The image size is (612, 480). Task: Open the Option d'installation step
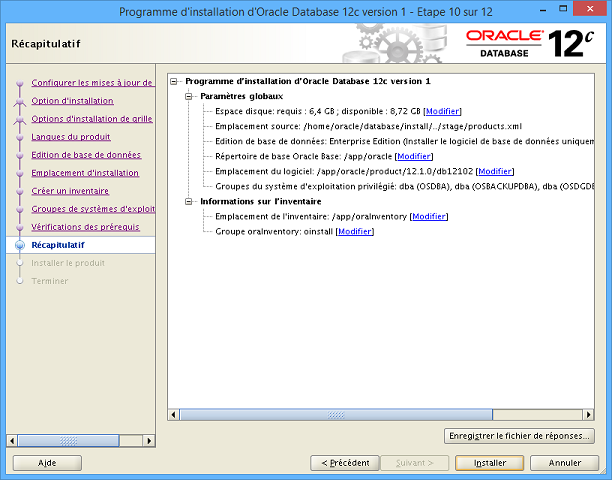coord(73,101)
